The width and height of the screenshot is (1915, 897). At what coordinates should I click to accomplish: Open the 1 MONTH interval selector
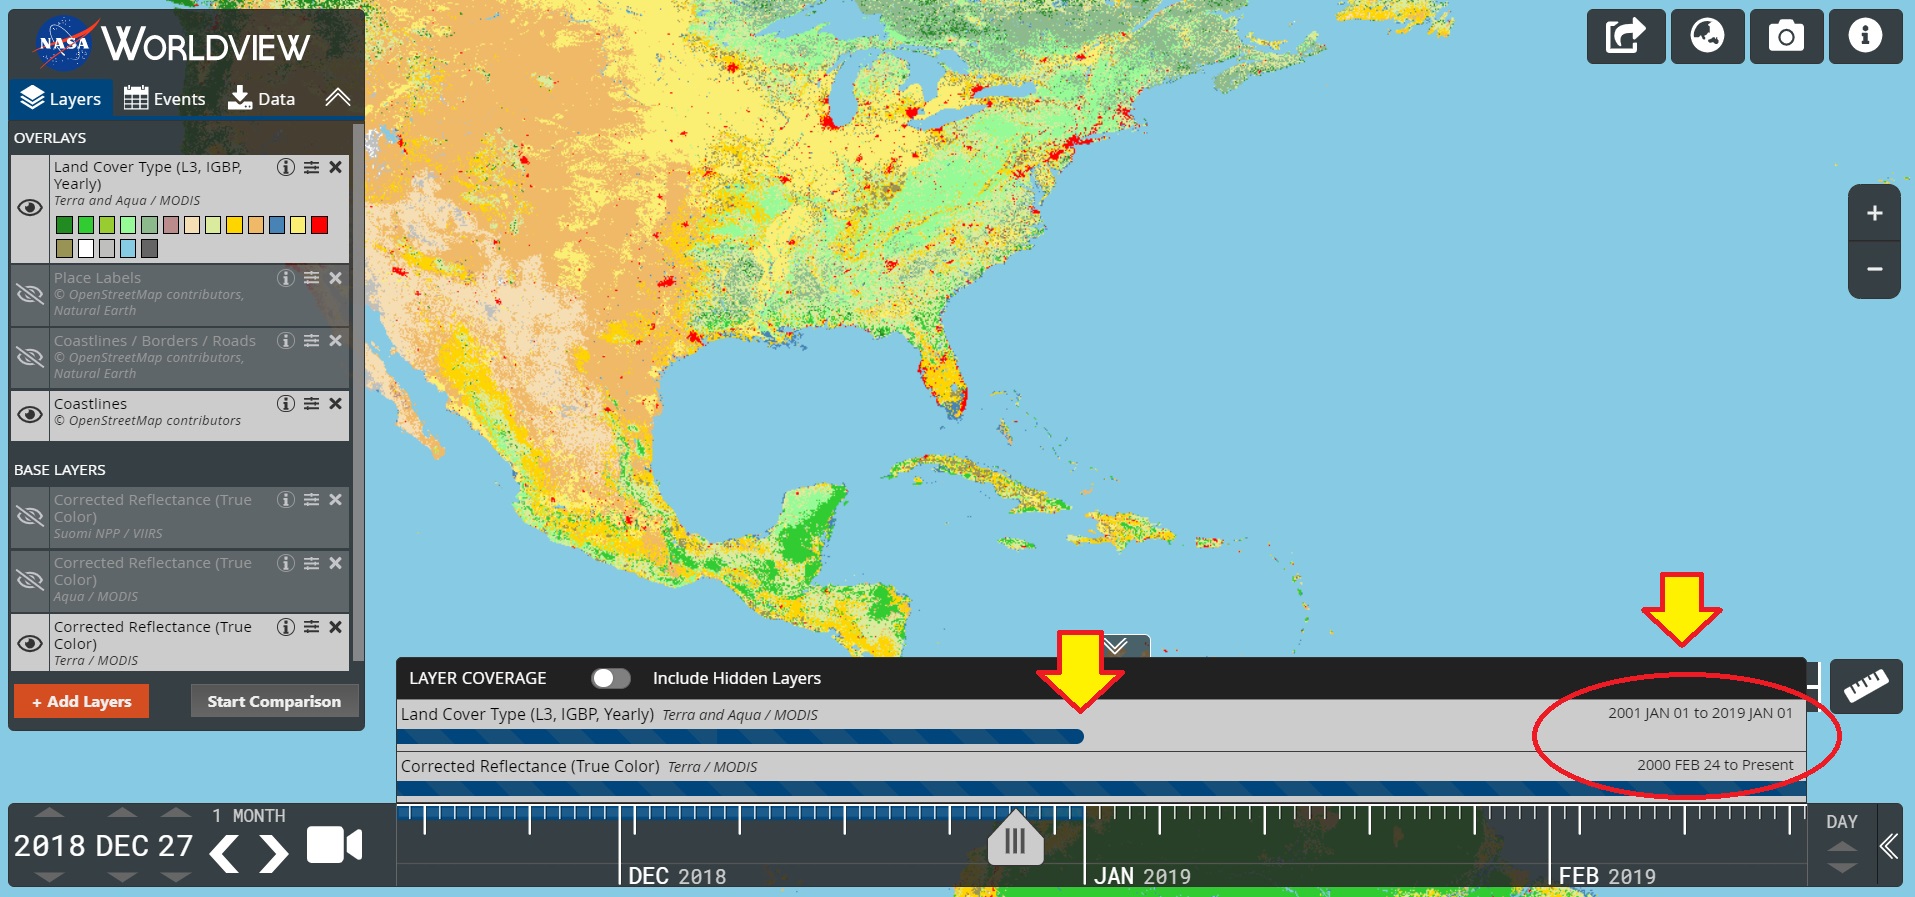pyautogui.click(x=248, y=816)
